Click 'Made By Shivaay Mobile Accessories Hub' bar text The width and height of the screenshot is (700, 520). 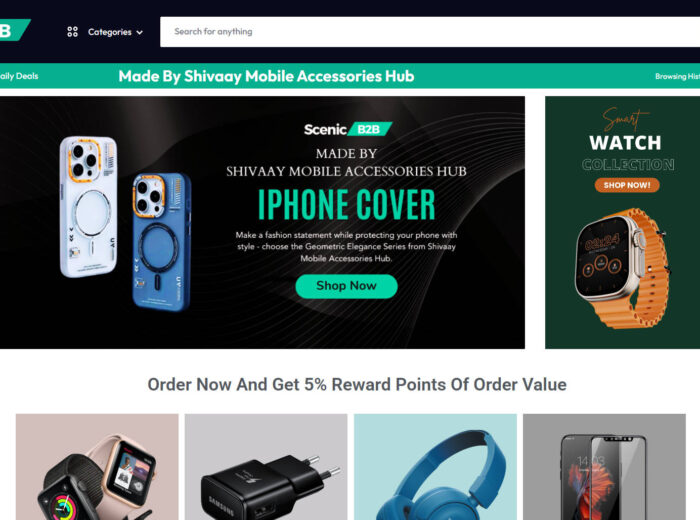tap(267, 76)
